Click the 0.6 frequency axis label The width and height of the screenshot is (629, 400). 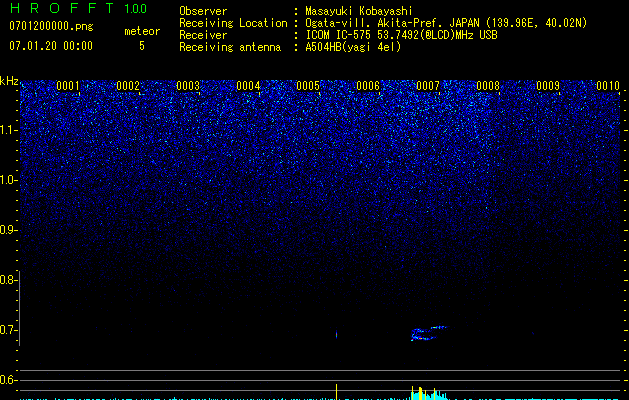click(x=7, y=380)
